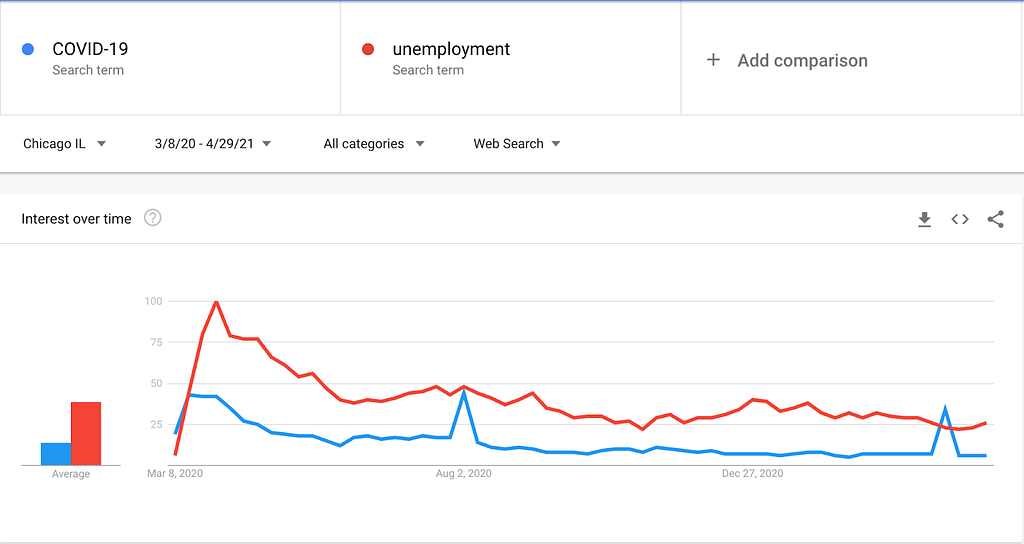1024x544 pixels.
Task: Click the Dec 27, 2020 axis label
Action: pyautogui.click(x=752, y=473)
